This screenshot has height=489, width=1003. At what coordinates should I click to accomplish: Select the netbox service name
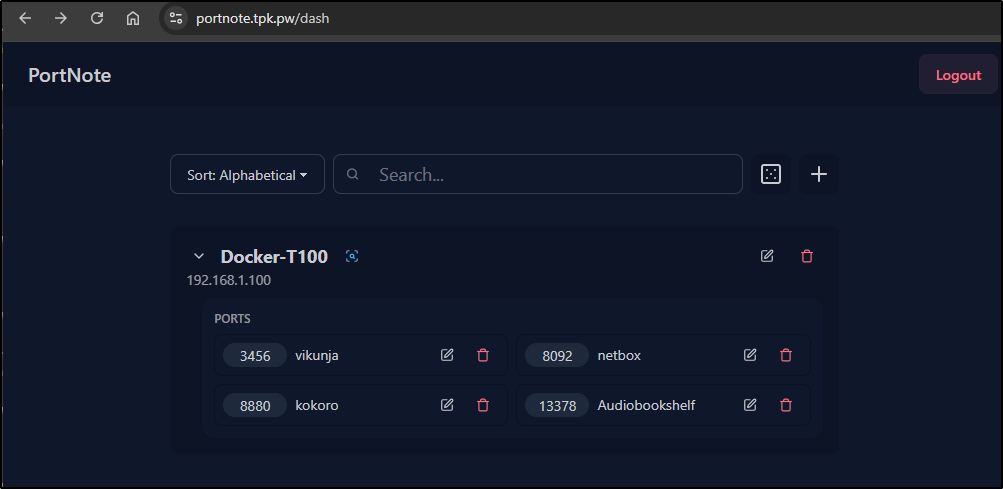coord(619,355)
